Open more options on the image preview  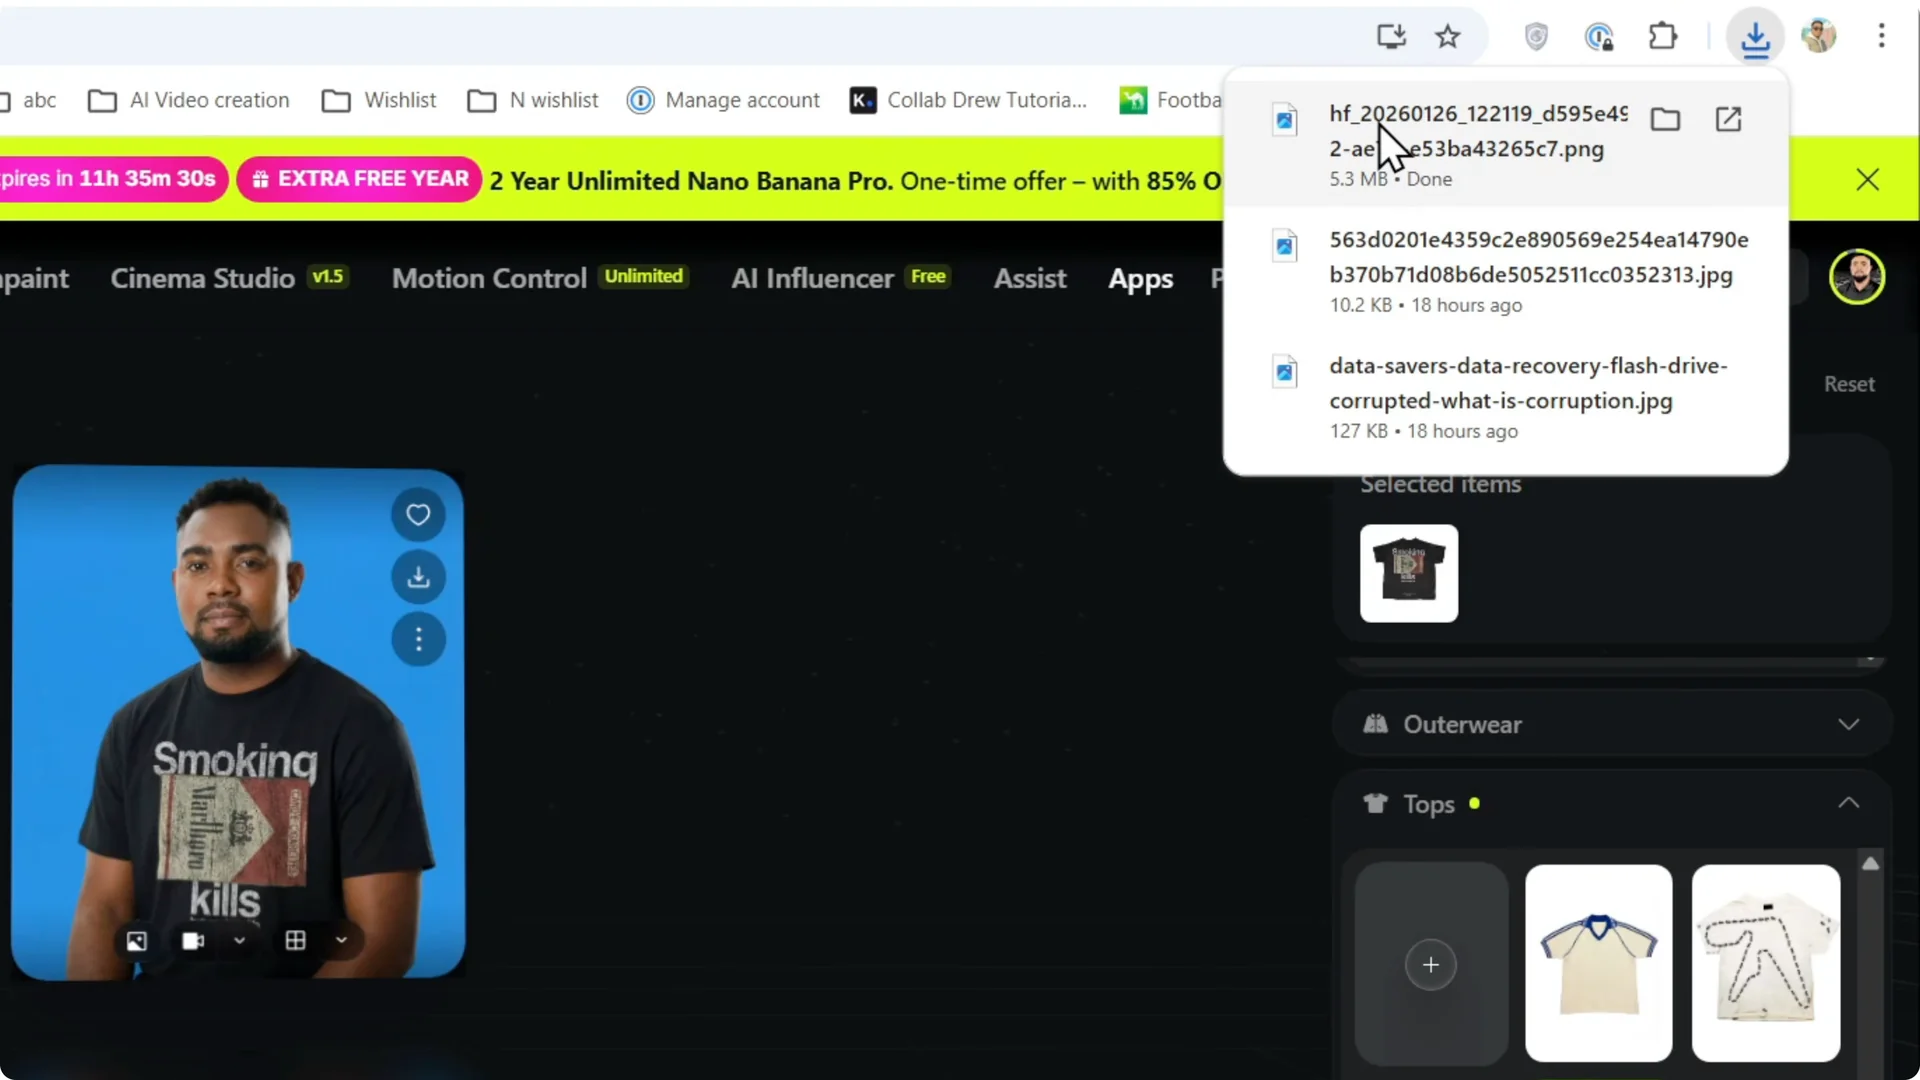point(419,640)
